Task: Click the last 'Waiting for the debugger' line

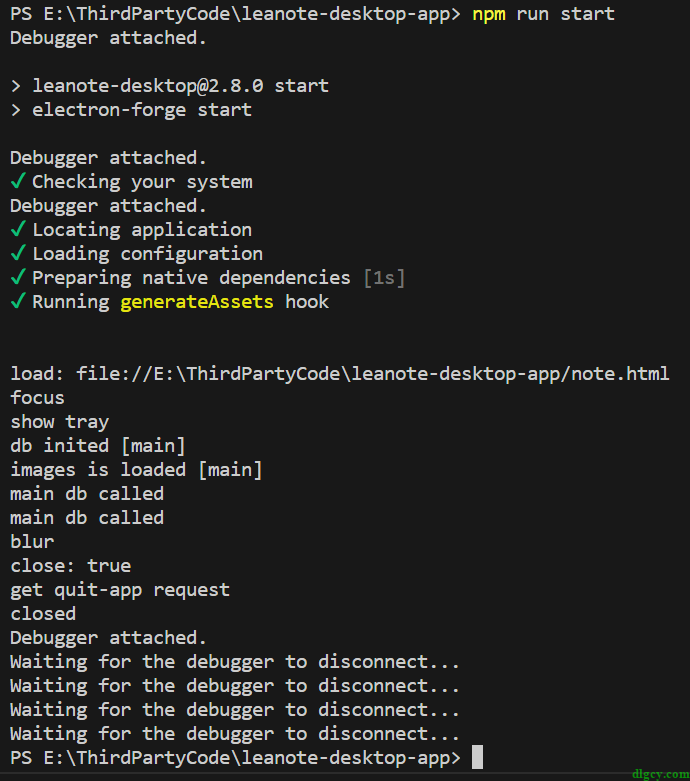Action: pyautogui.click(x=235, y=734)
